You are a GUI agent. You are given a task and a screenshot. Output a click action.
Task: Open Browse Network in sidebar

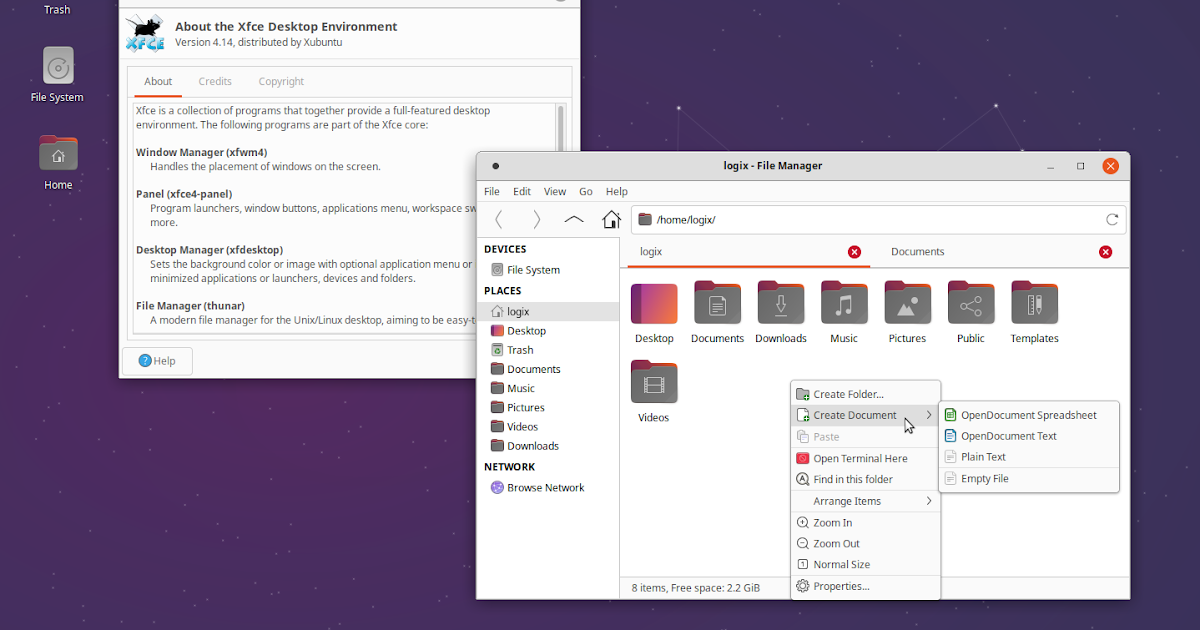click(x=548, y=488)
